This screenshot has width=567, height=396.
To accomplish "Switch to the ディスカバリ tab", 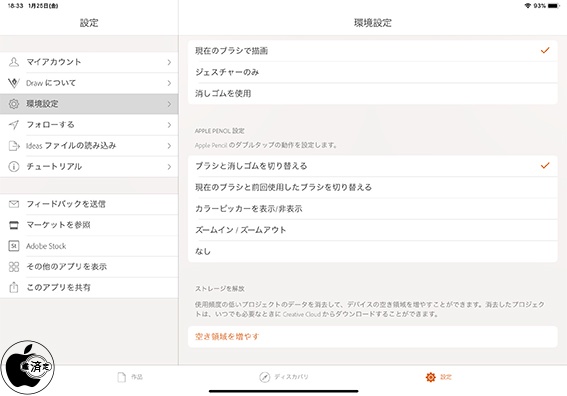I will pos(284,377).
